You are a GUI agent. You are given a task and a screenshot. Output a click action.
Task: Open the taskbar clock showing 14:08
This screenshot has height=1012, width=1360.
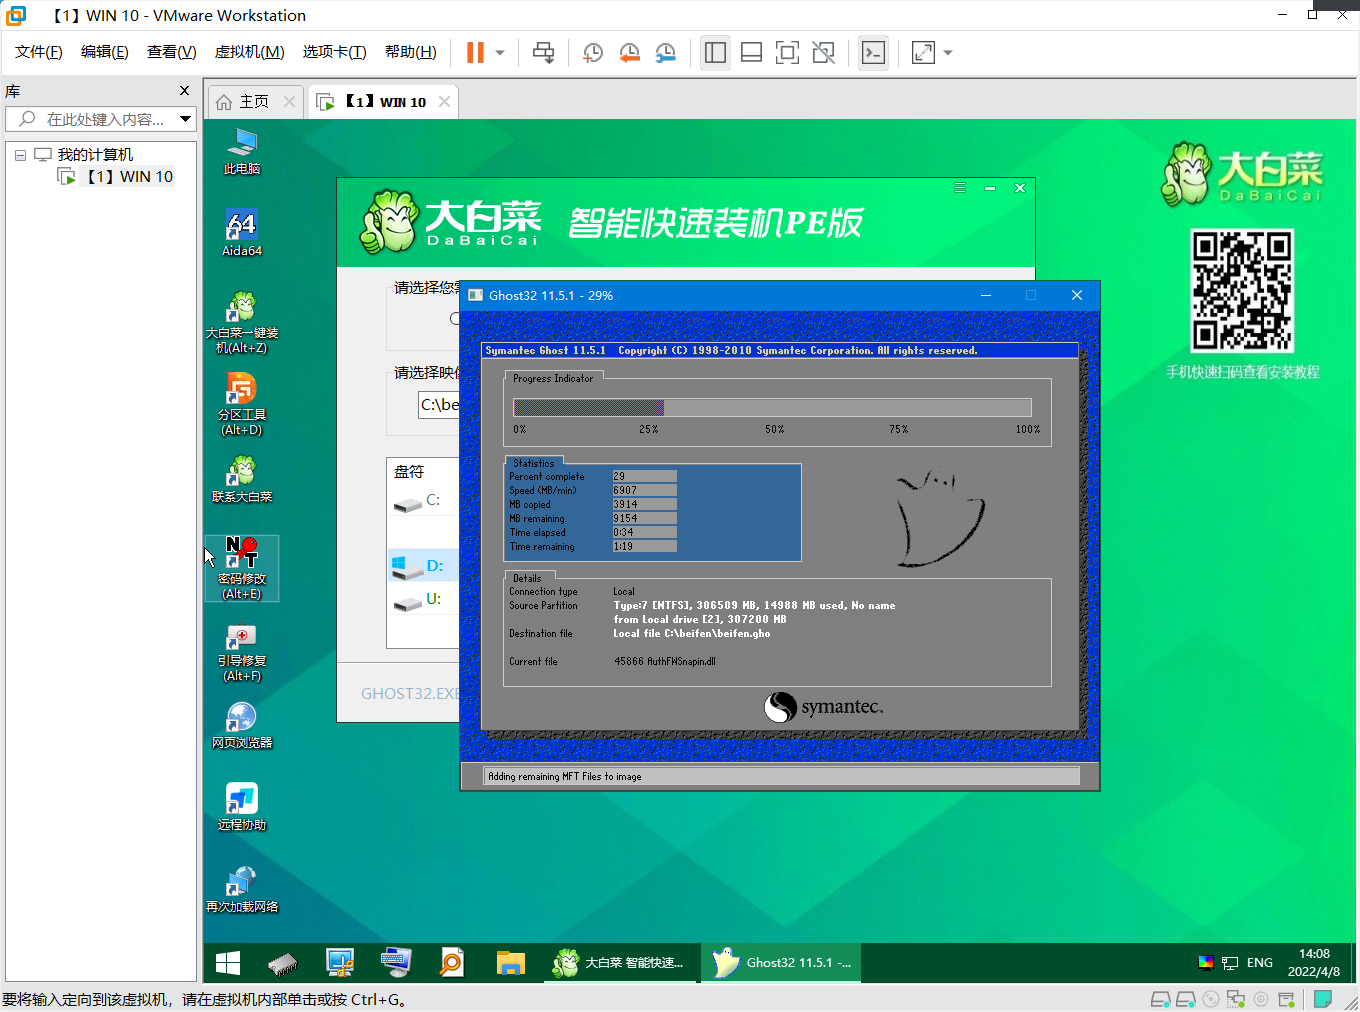click(x=1314, y=963)
